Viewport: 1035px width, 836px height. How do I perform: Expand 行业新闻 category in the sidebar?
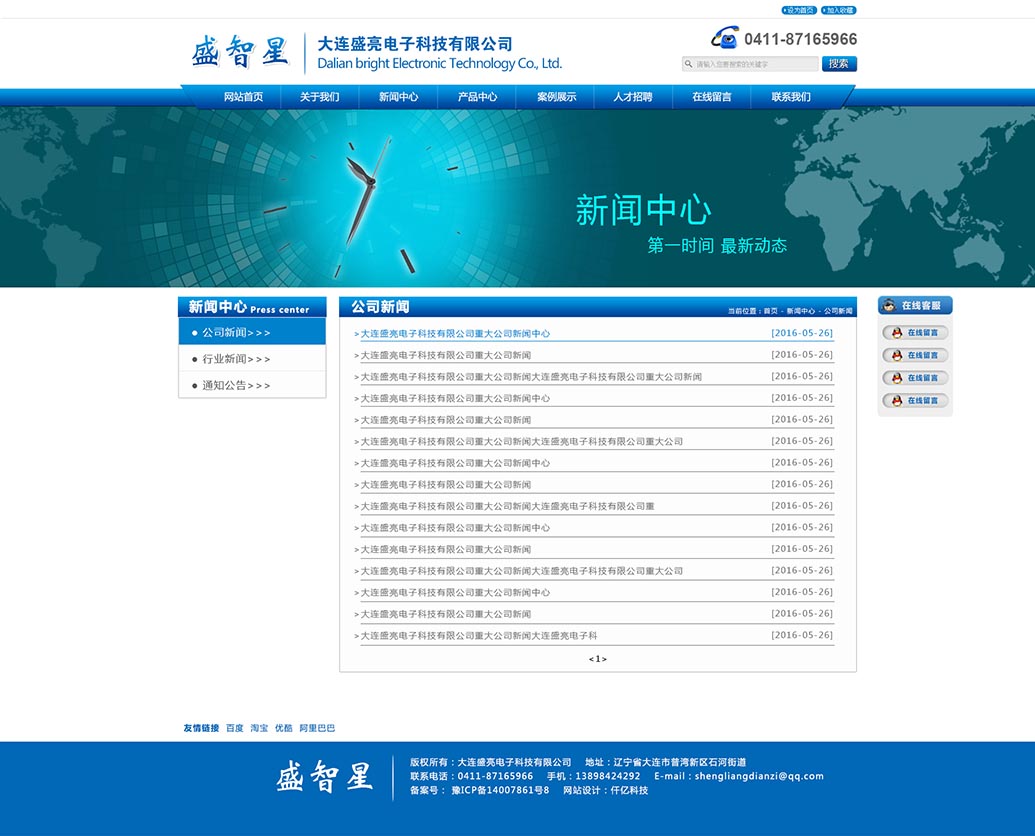[236, 359]
